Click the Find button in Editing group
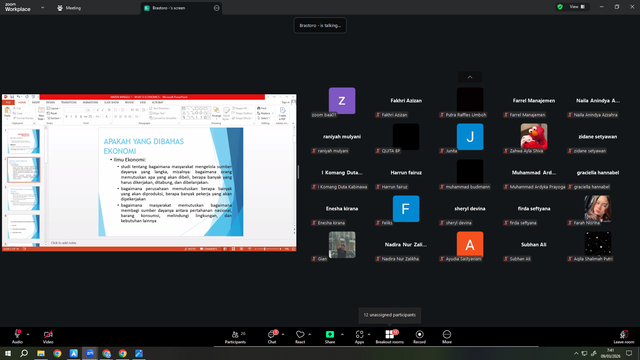This screenshot has width=640, height=360. coord(262,108)
